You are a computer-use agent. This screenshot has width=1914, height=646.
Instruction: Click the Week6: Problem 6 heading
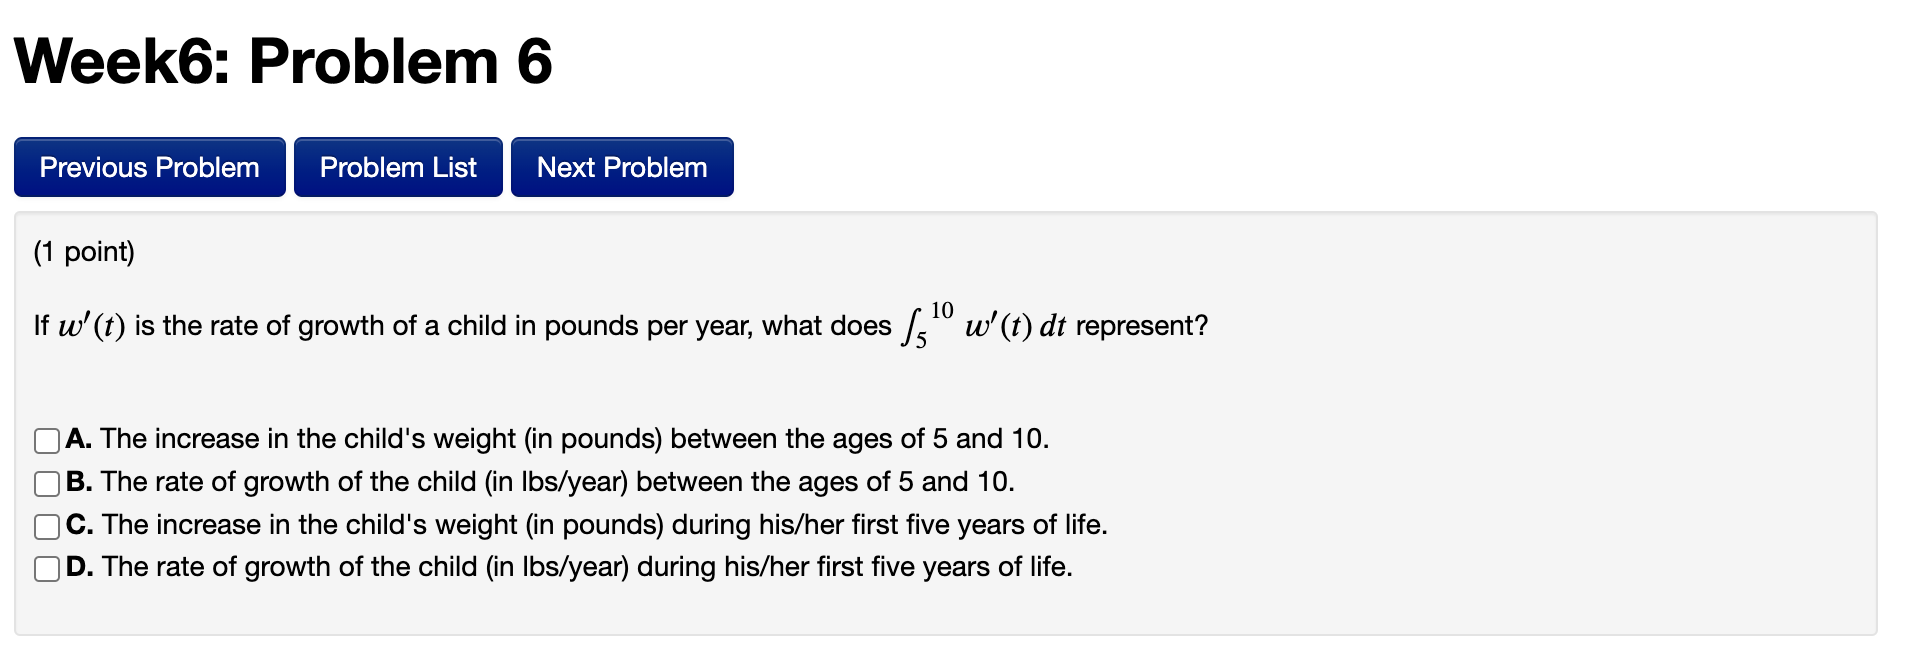283,62
